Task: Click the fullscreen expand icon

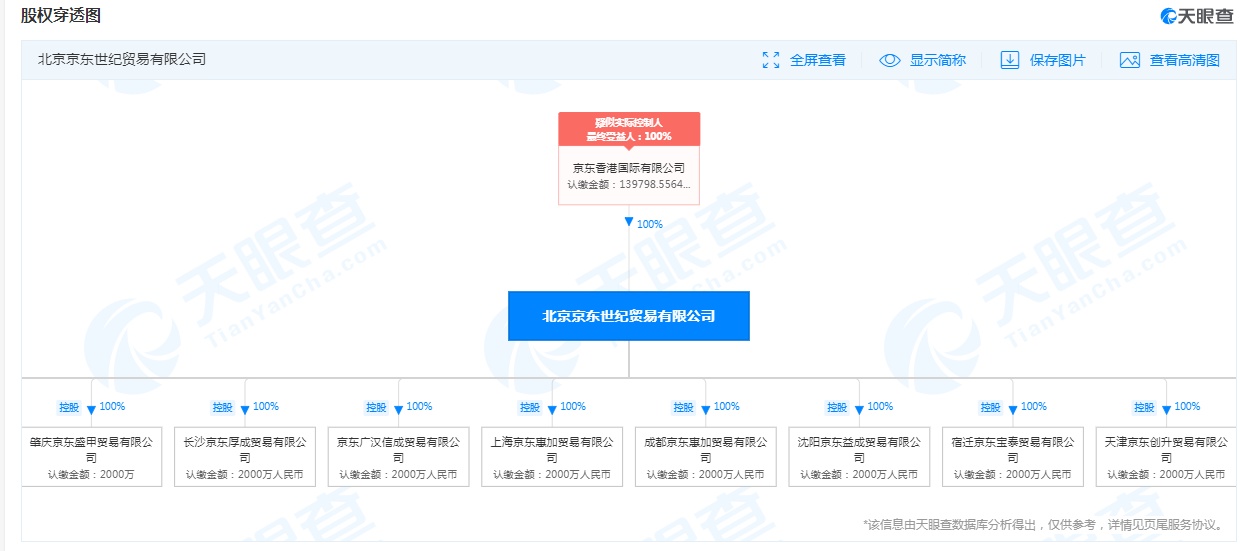Action: [x=770, y=60]
